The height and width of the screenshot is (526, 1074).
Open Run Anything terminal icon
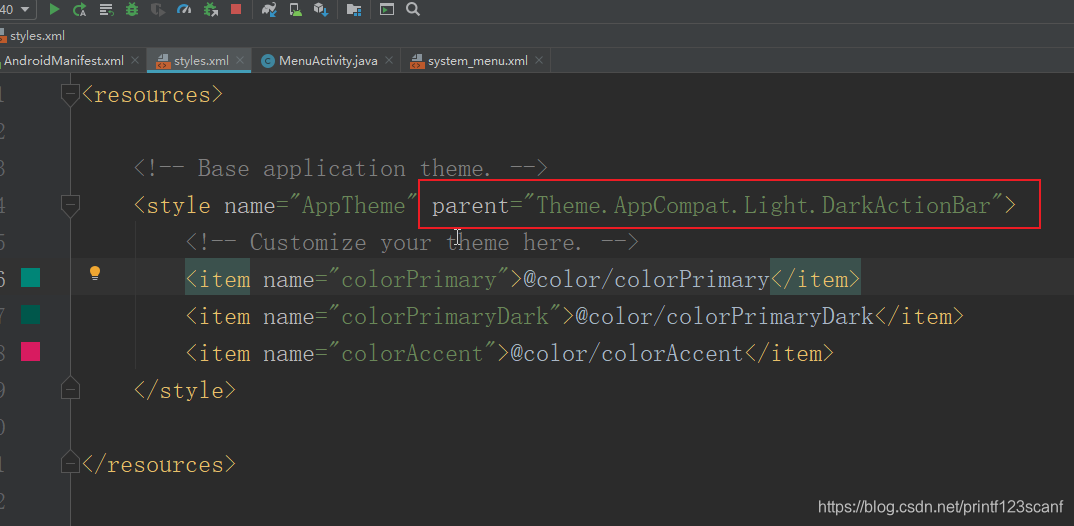[x=387, y=9]
